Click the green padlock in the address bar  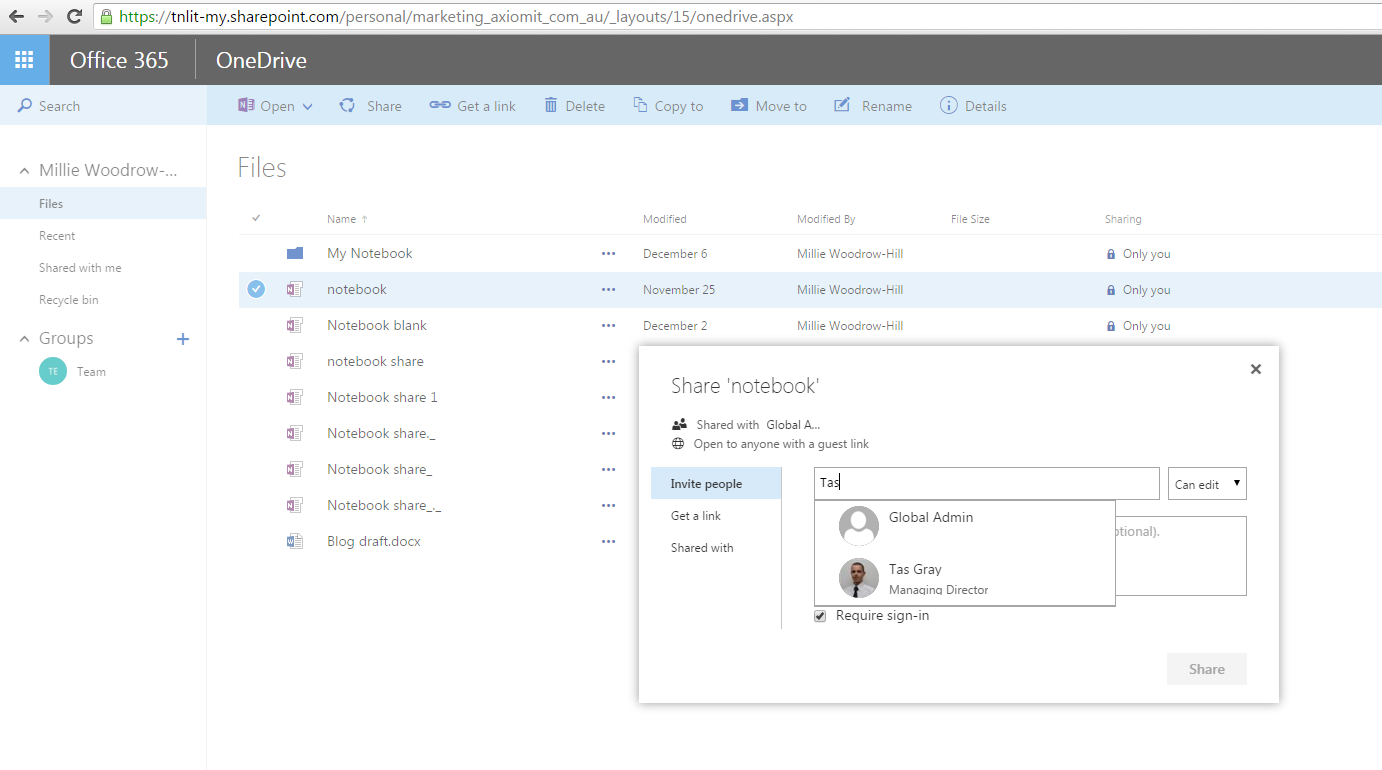click(x=107, y=17)
